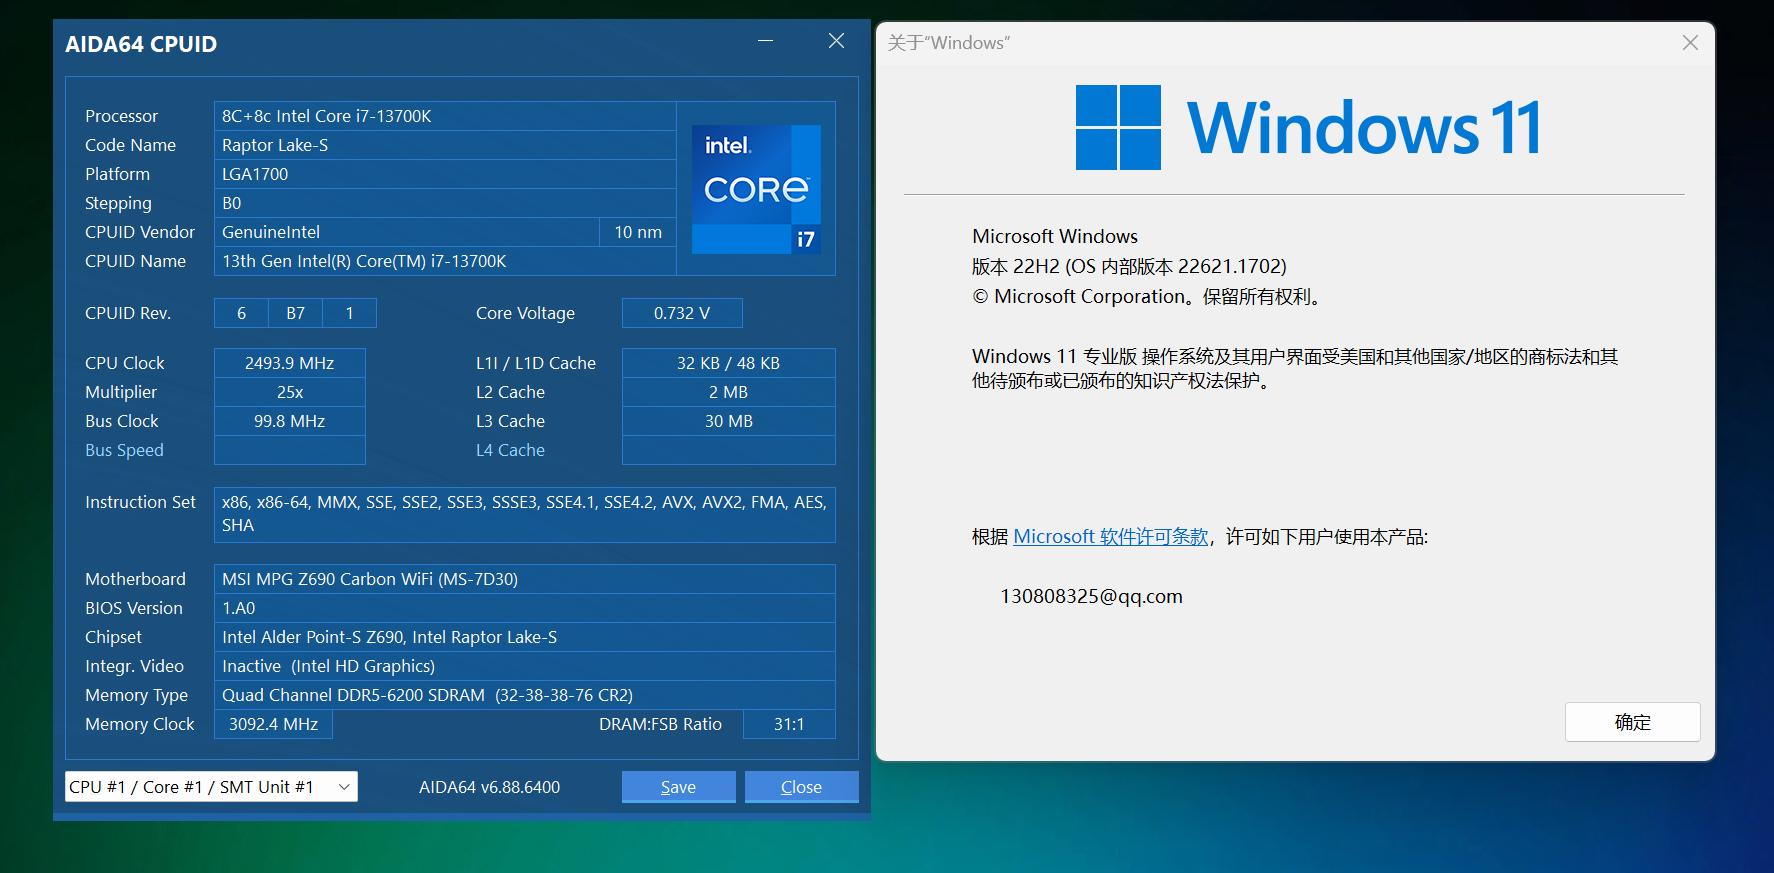Select the Processor name field value
The width and height of the screenshot is (1774, 873).
click(x=444, y=116)
